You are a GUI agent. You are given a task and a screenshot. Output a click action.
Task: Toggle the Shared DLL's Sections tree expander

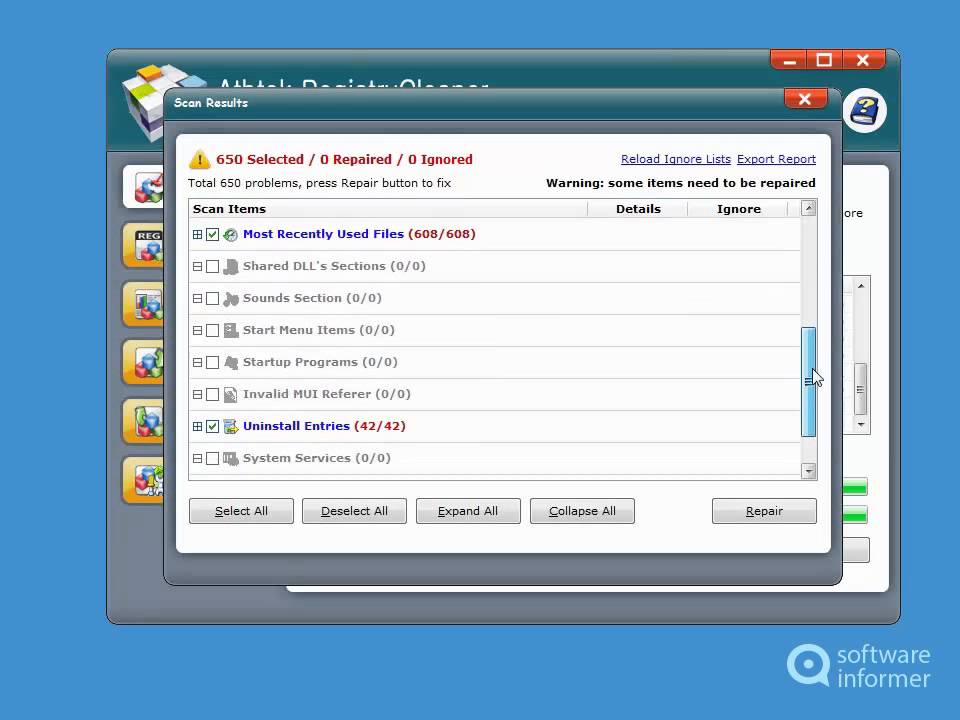coord(197,266)
